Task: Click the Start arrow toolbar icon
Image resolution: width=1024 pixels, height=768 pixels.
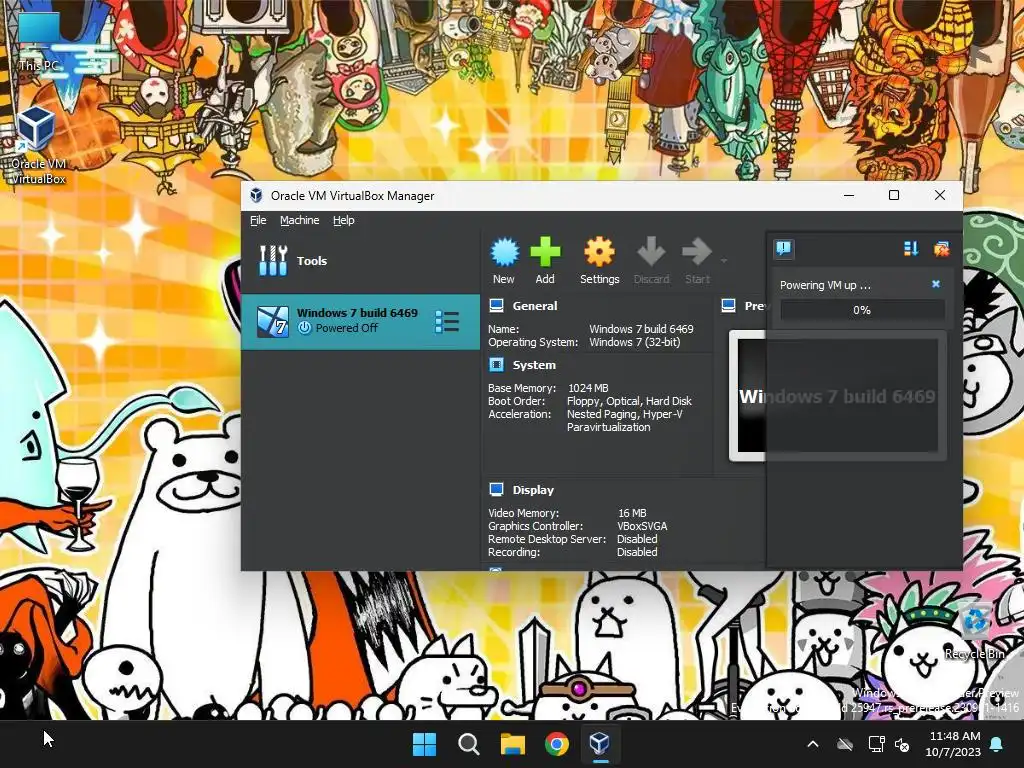Action: [x=697, y=253]
